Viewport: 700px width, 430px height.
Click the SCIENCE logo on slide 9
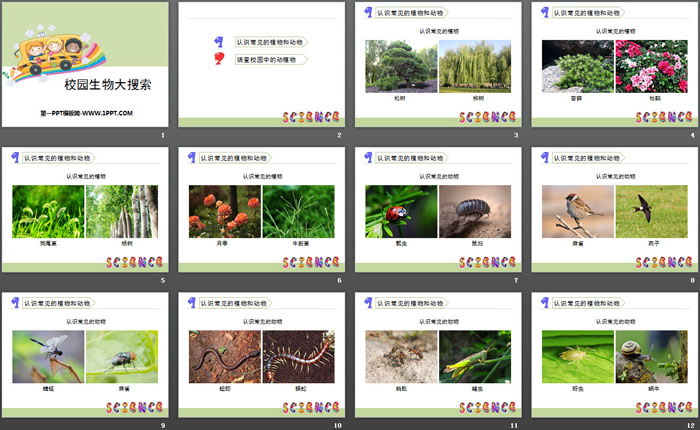click(x=134, y=407)
